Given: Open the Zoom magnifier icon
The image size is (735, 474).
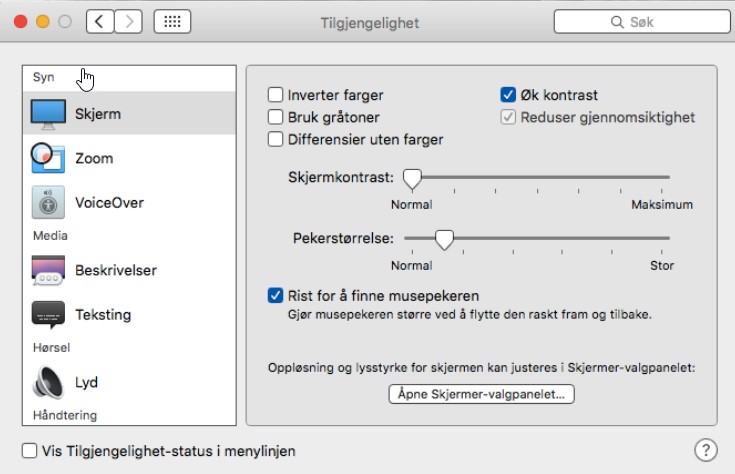Looking at the screenshot, I should [x=48, y=158].
